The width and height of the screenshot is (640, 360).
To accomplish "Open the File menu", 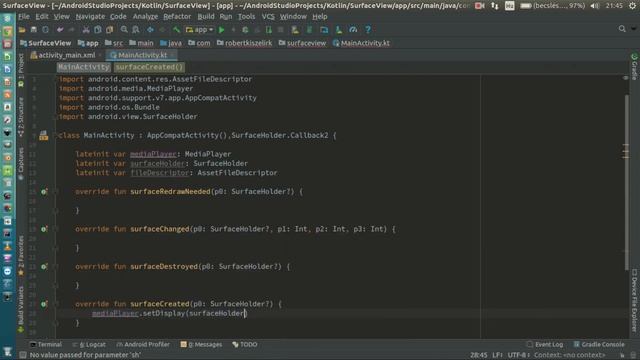I will pyautogui.click(x=24, y=17).
